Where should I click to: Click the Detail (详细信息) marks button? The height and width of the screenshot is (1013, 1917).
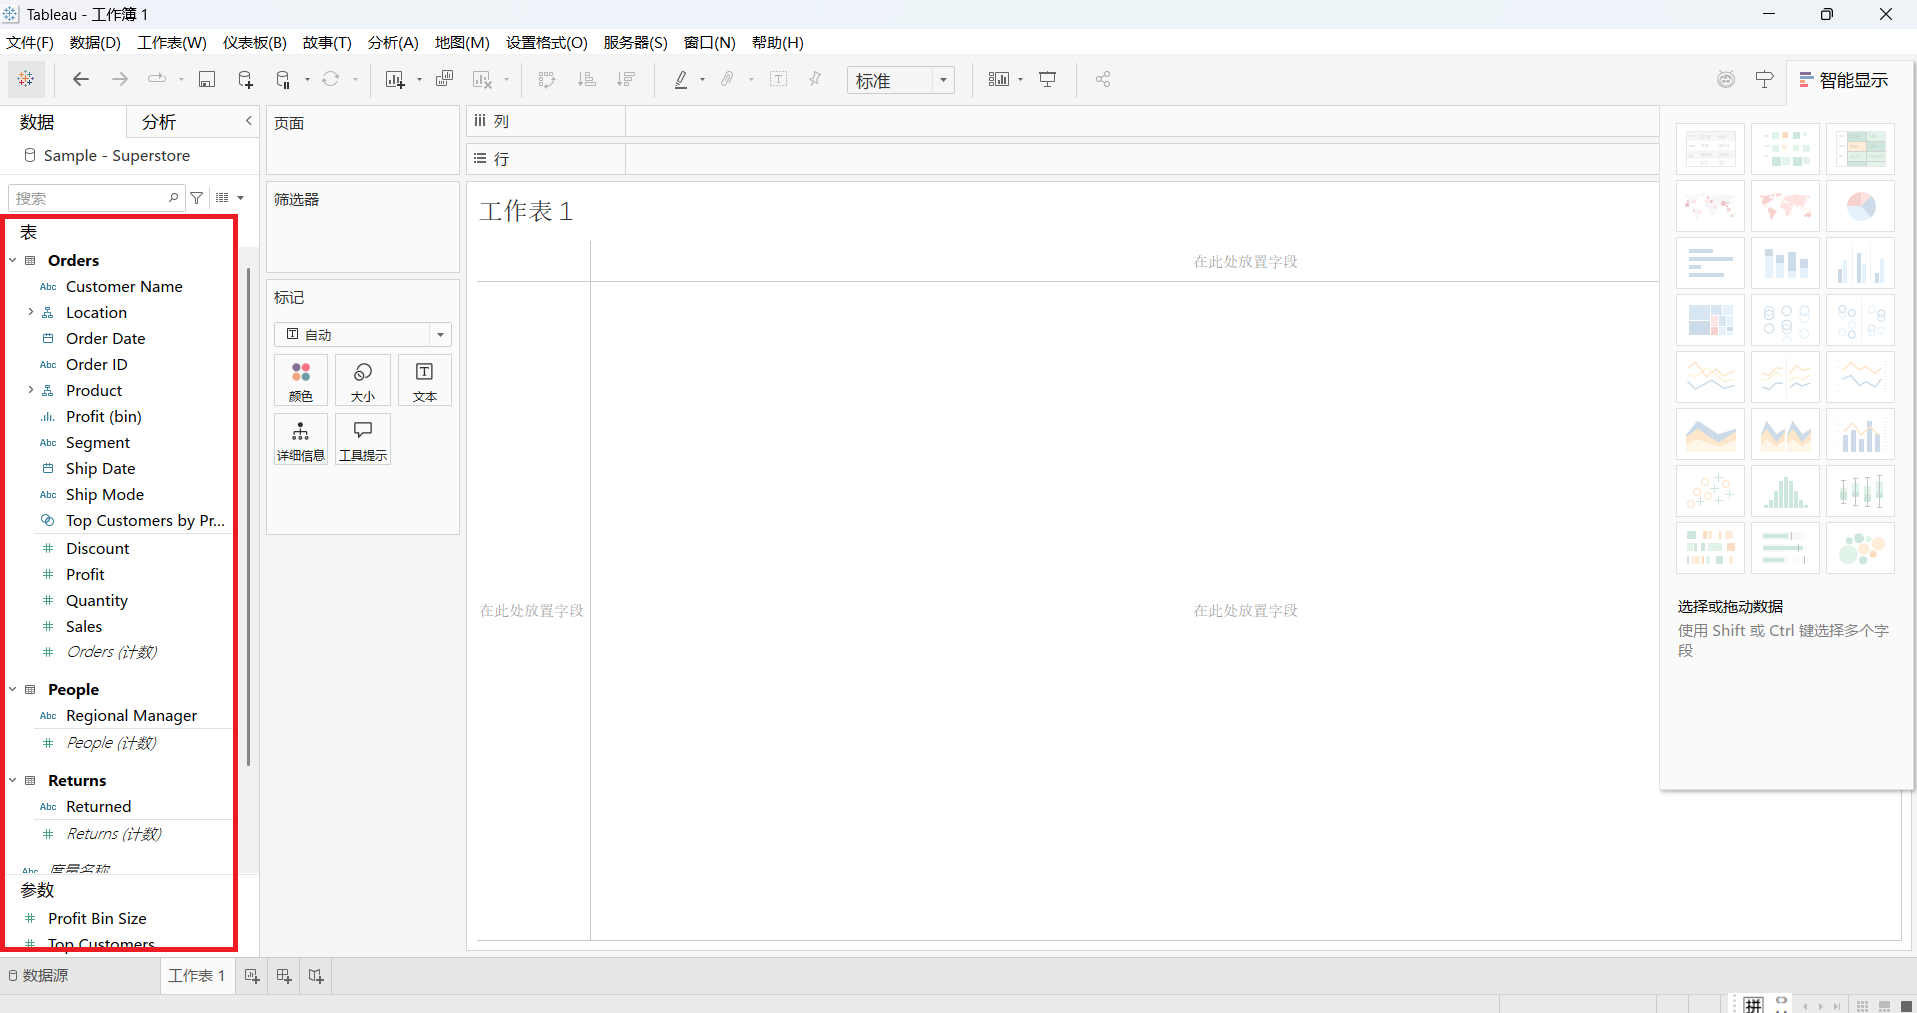301,440
